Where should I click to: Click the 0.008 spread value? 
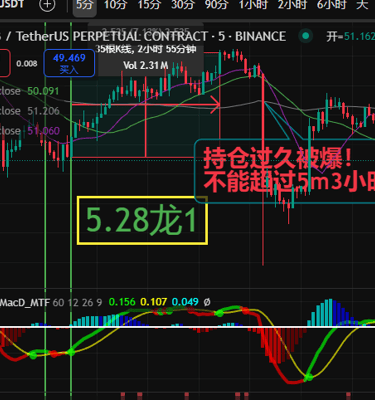tap(27, 63)
